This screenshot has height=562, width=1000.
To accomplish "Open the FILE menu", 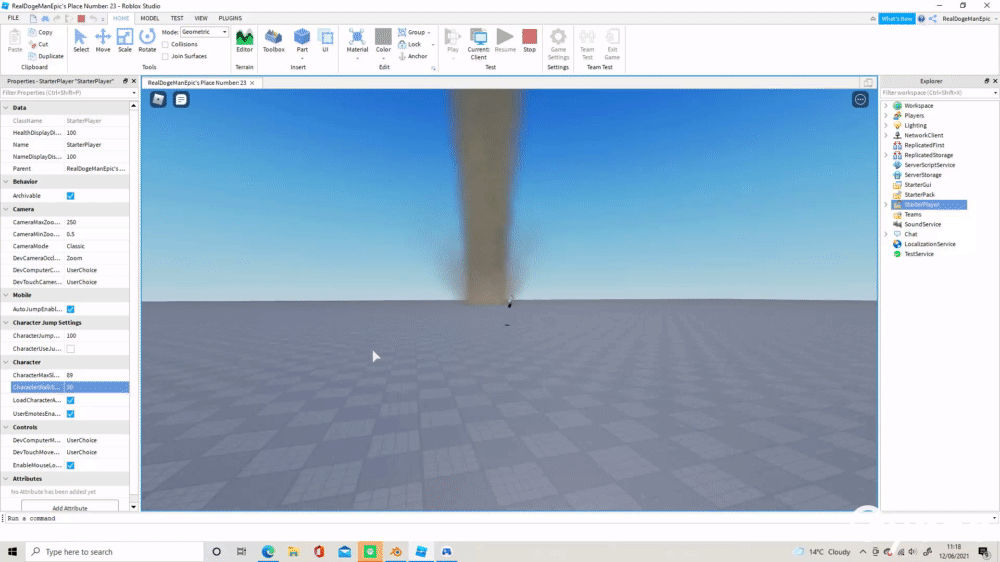I will click(13, 18).
